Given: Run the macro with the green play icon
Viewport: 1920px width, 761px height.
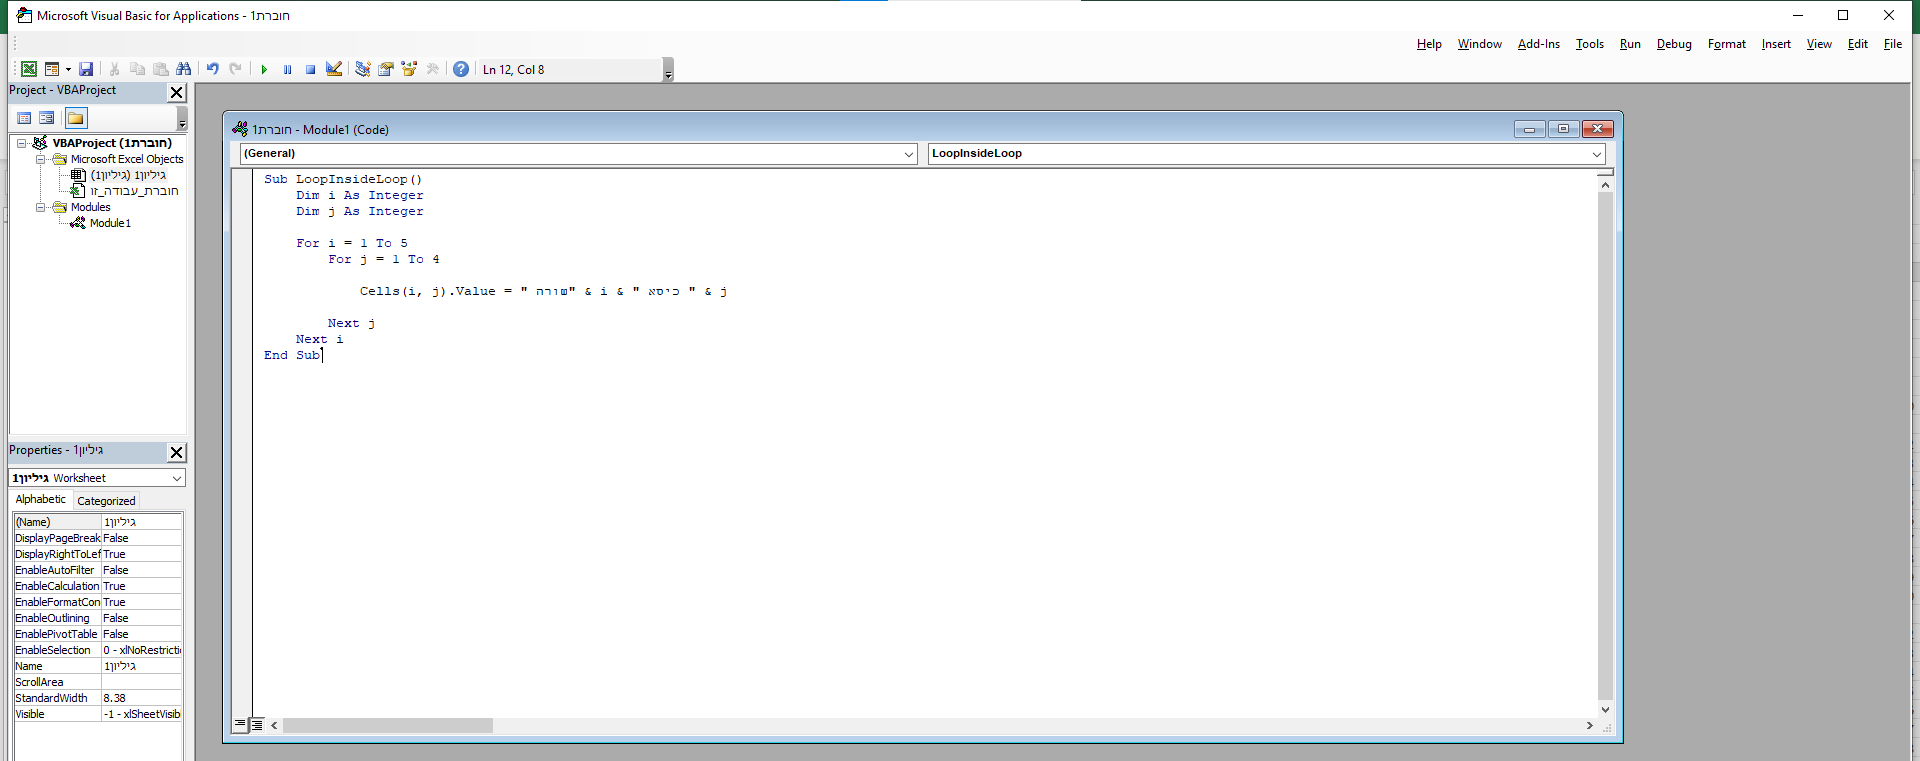Looking at the screenshot, I should pos(264,69).
